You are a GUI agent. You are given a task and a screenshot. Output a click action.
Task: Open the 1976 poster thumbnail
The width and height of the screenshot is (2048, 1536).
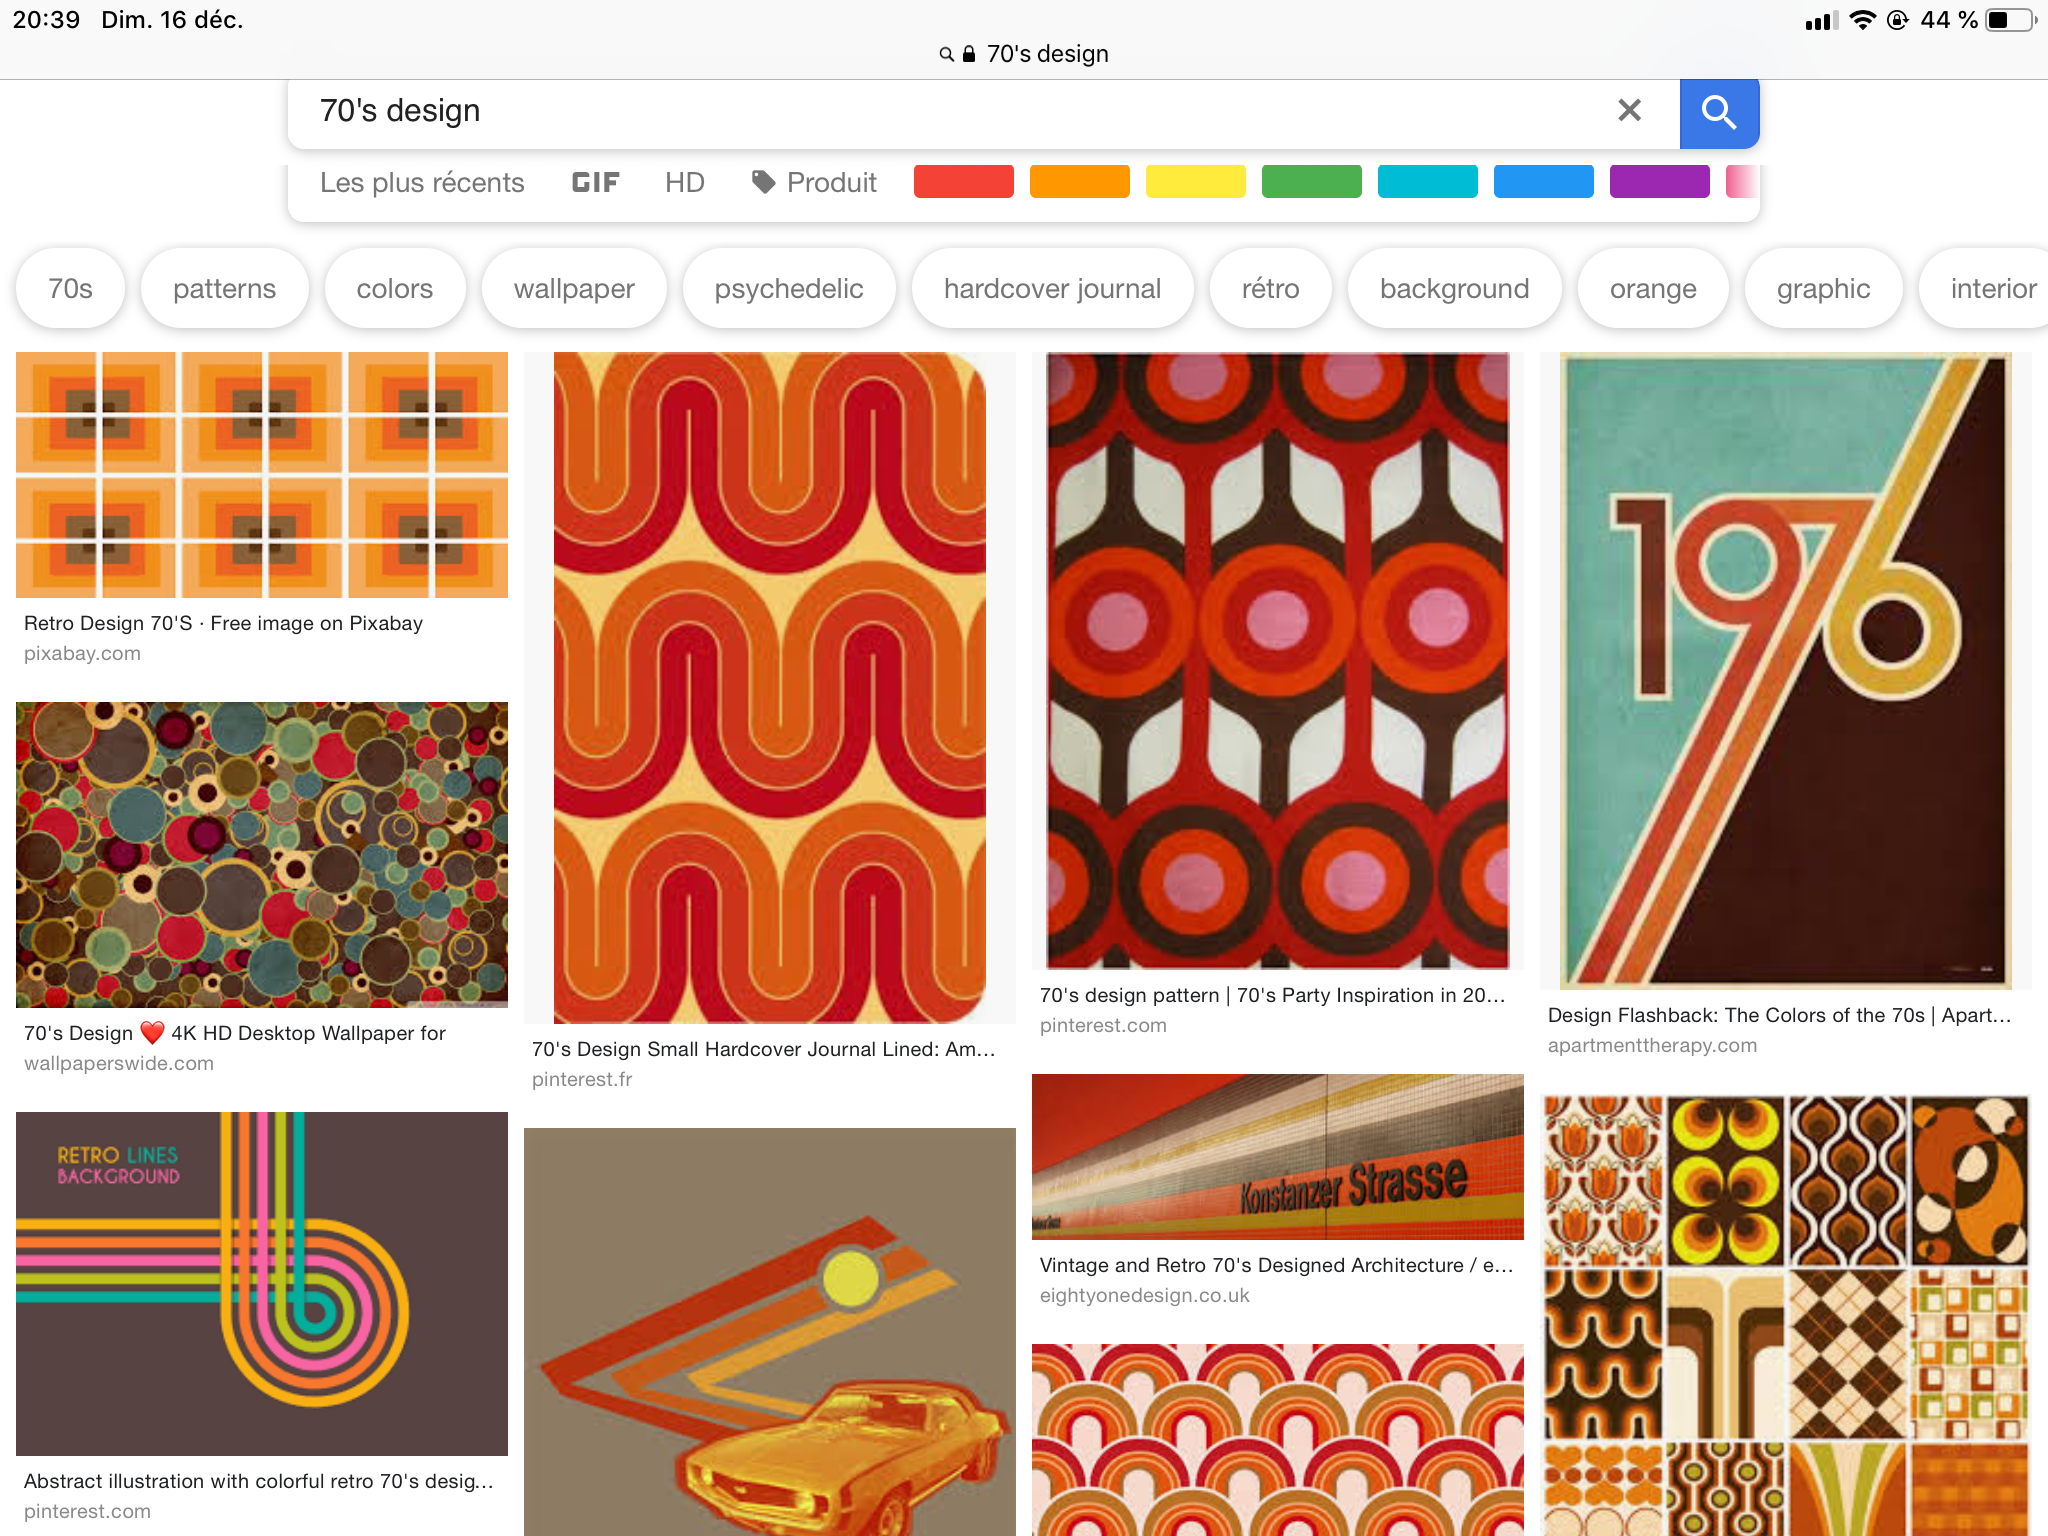tap(1785, 670)
